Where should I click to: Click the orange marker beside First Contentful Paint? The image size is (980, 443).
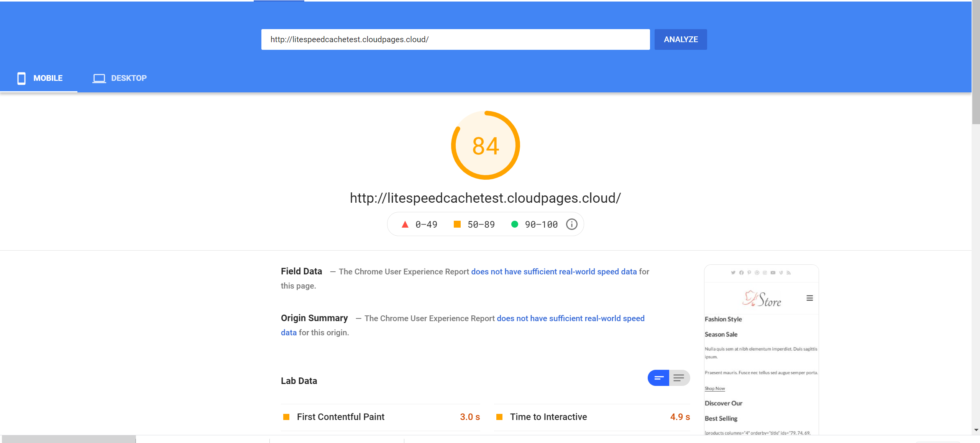(x=286, y=417)
